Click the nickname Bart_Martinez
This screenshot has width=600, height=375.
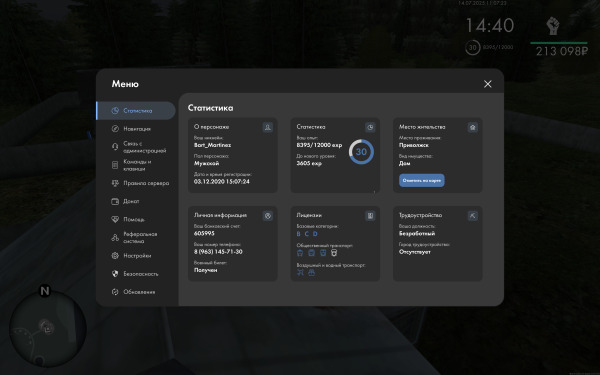click(x=212, y=145)
